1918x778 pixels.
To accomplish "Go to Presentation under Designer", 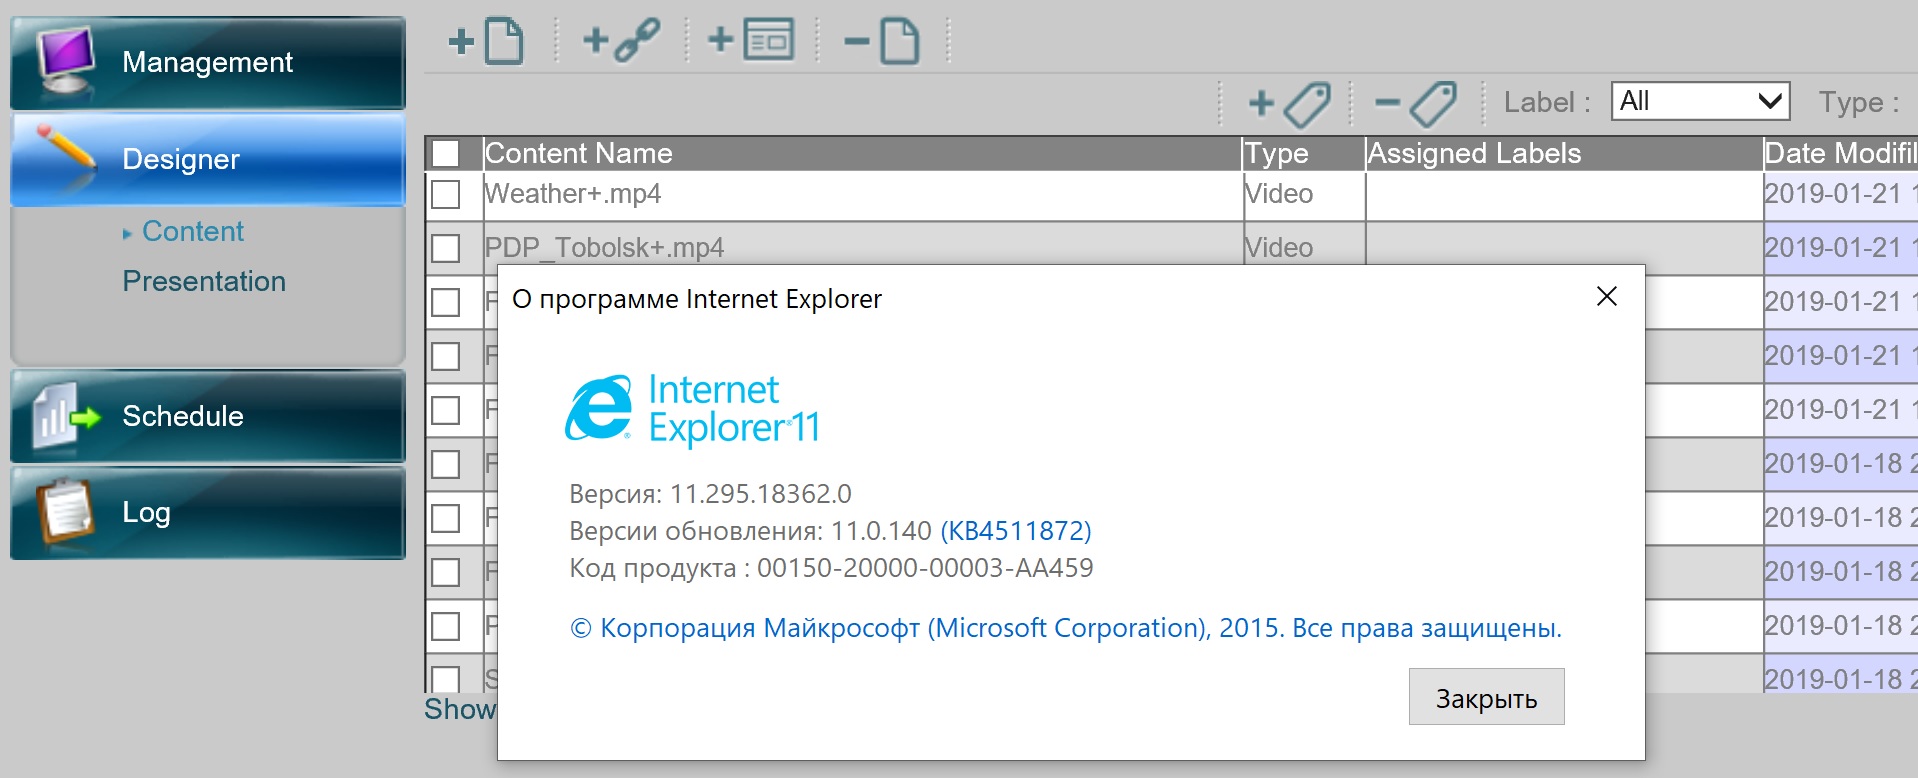I will [204, 282].
